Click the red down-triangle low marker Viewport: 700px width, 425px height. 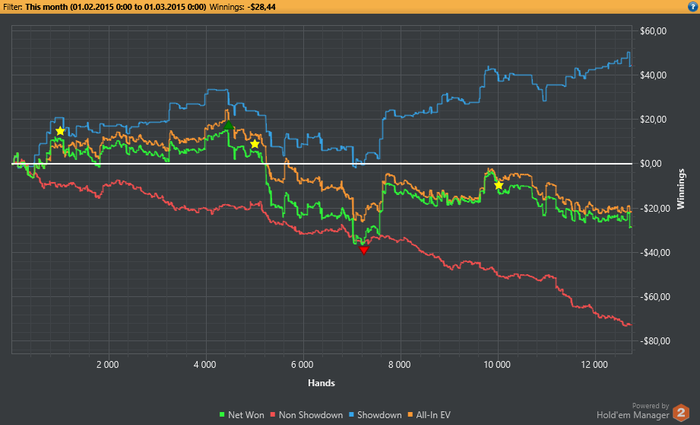[x=364, y=250]
